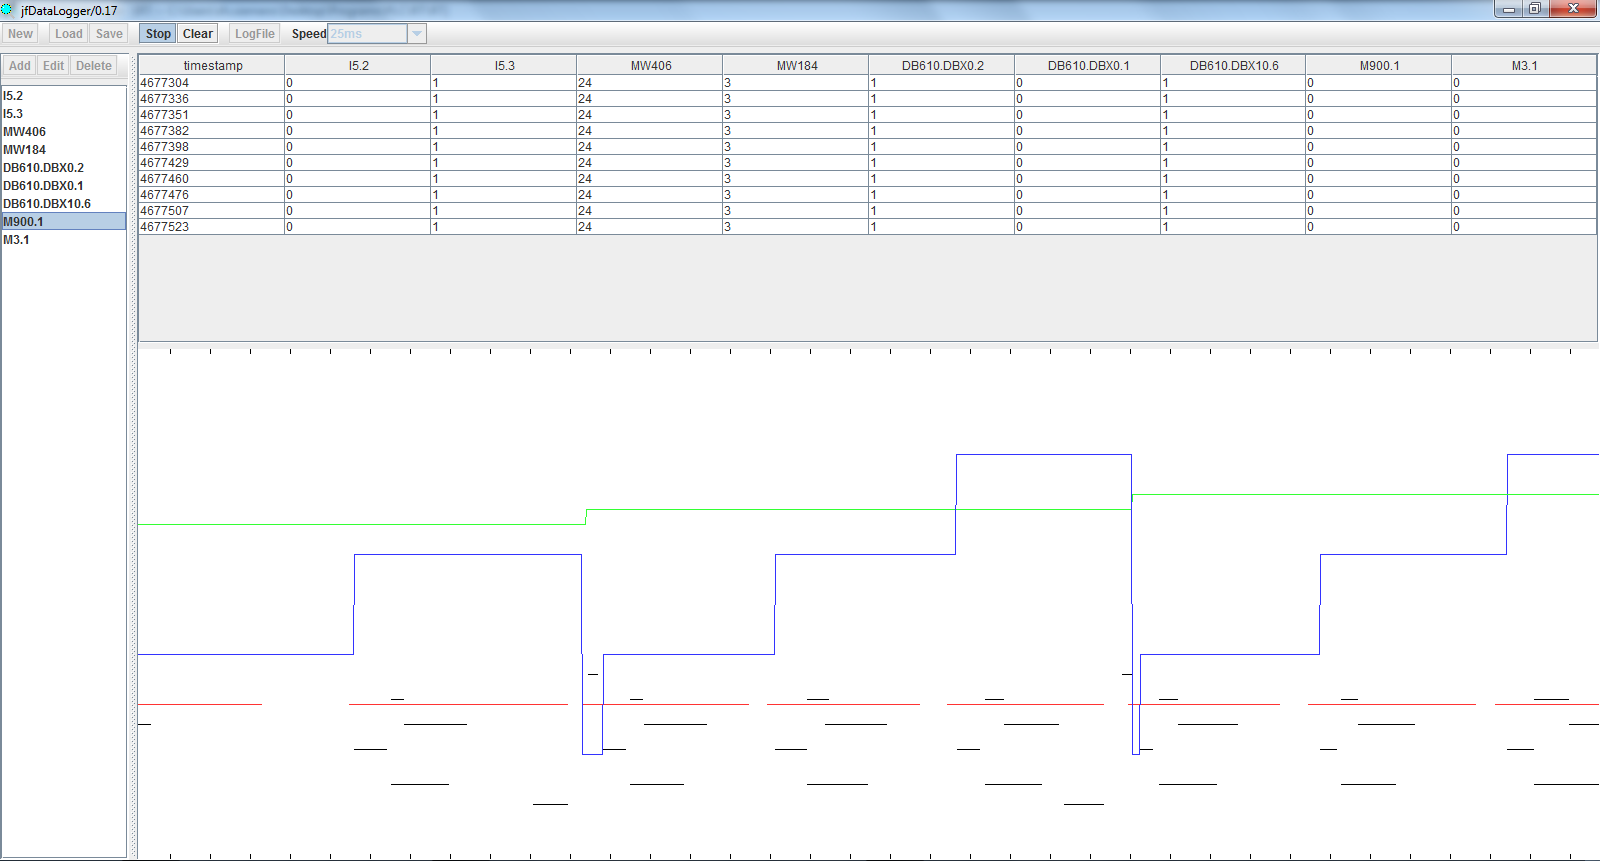Select MW184 in the tag list
The width and height of the screenshot is (1600, 861).
pyautogui.click(x=64, y=150)
